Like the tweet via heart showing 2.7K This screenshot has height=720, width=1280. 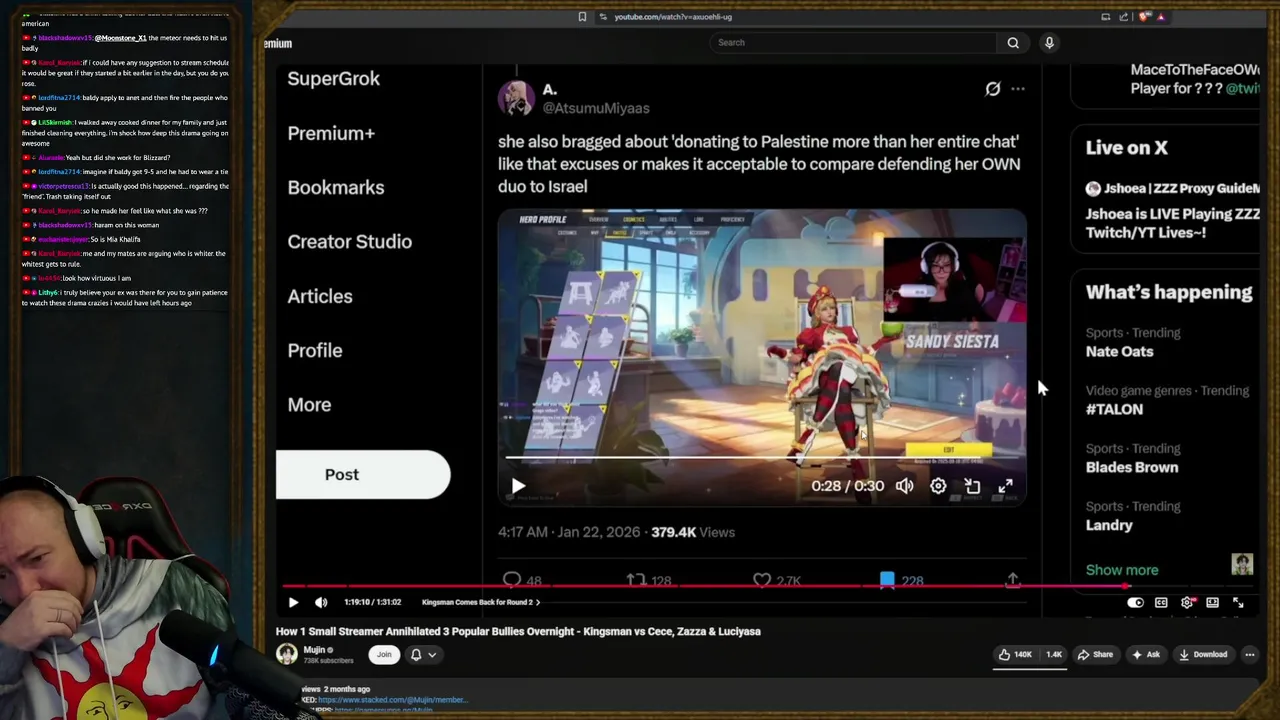pyautogui.click(x=762, y=580)
